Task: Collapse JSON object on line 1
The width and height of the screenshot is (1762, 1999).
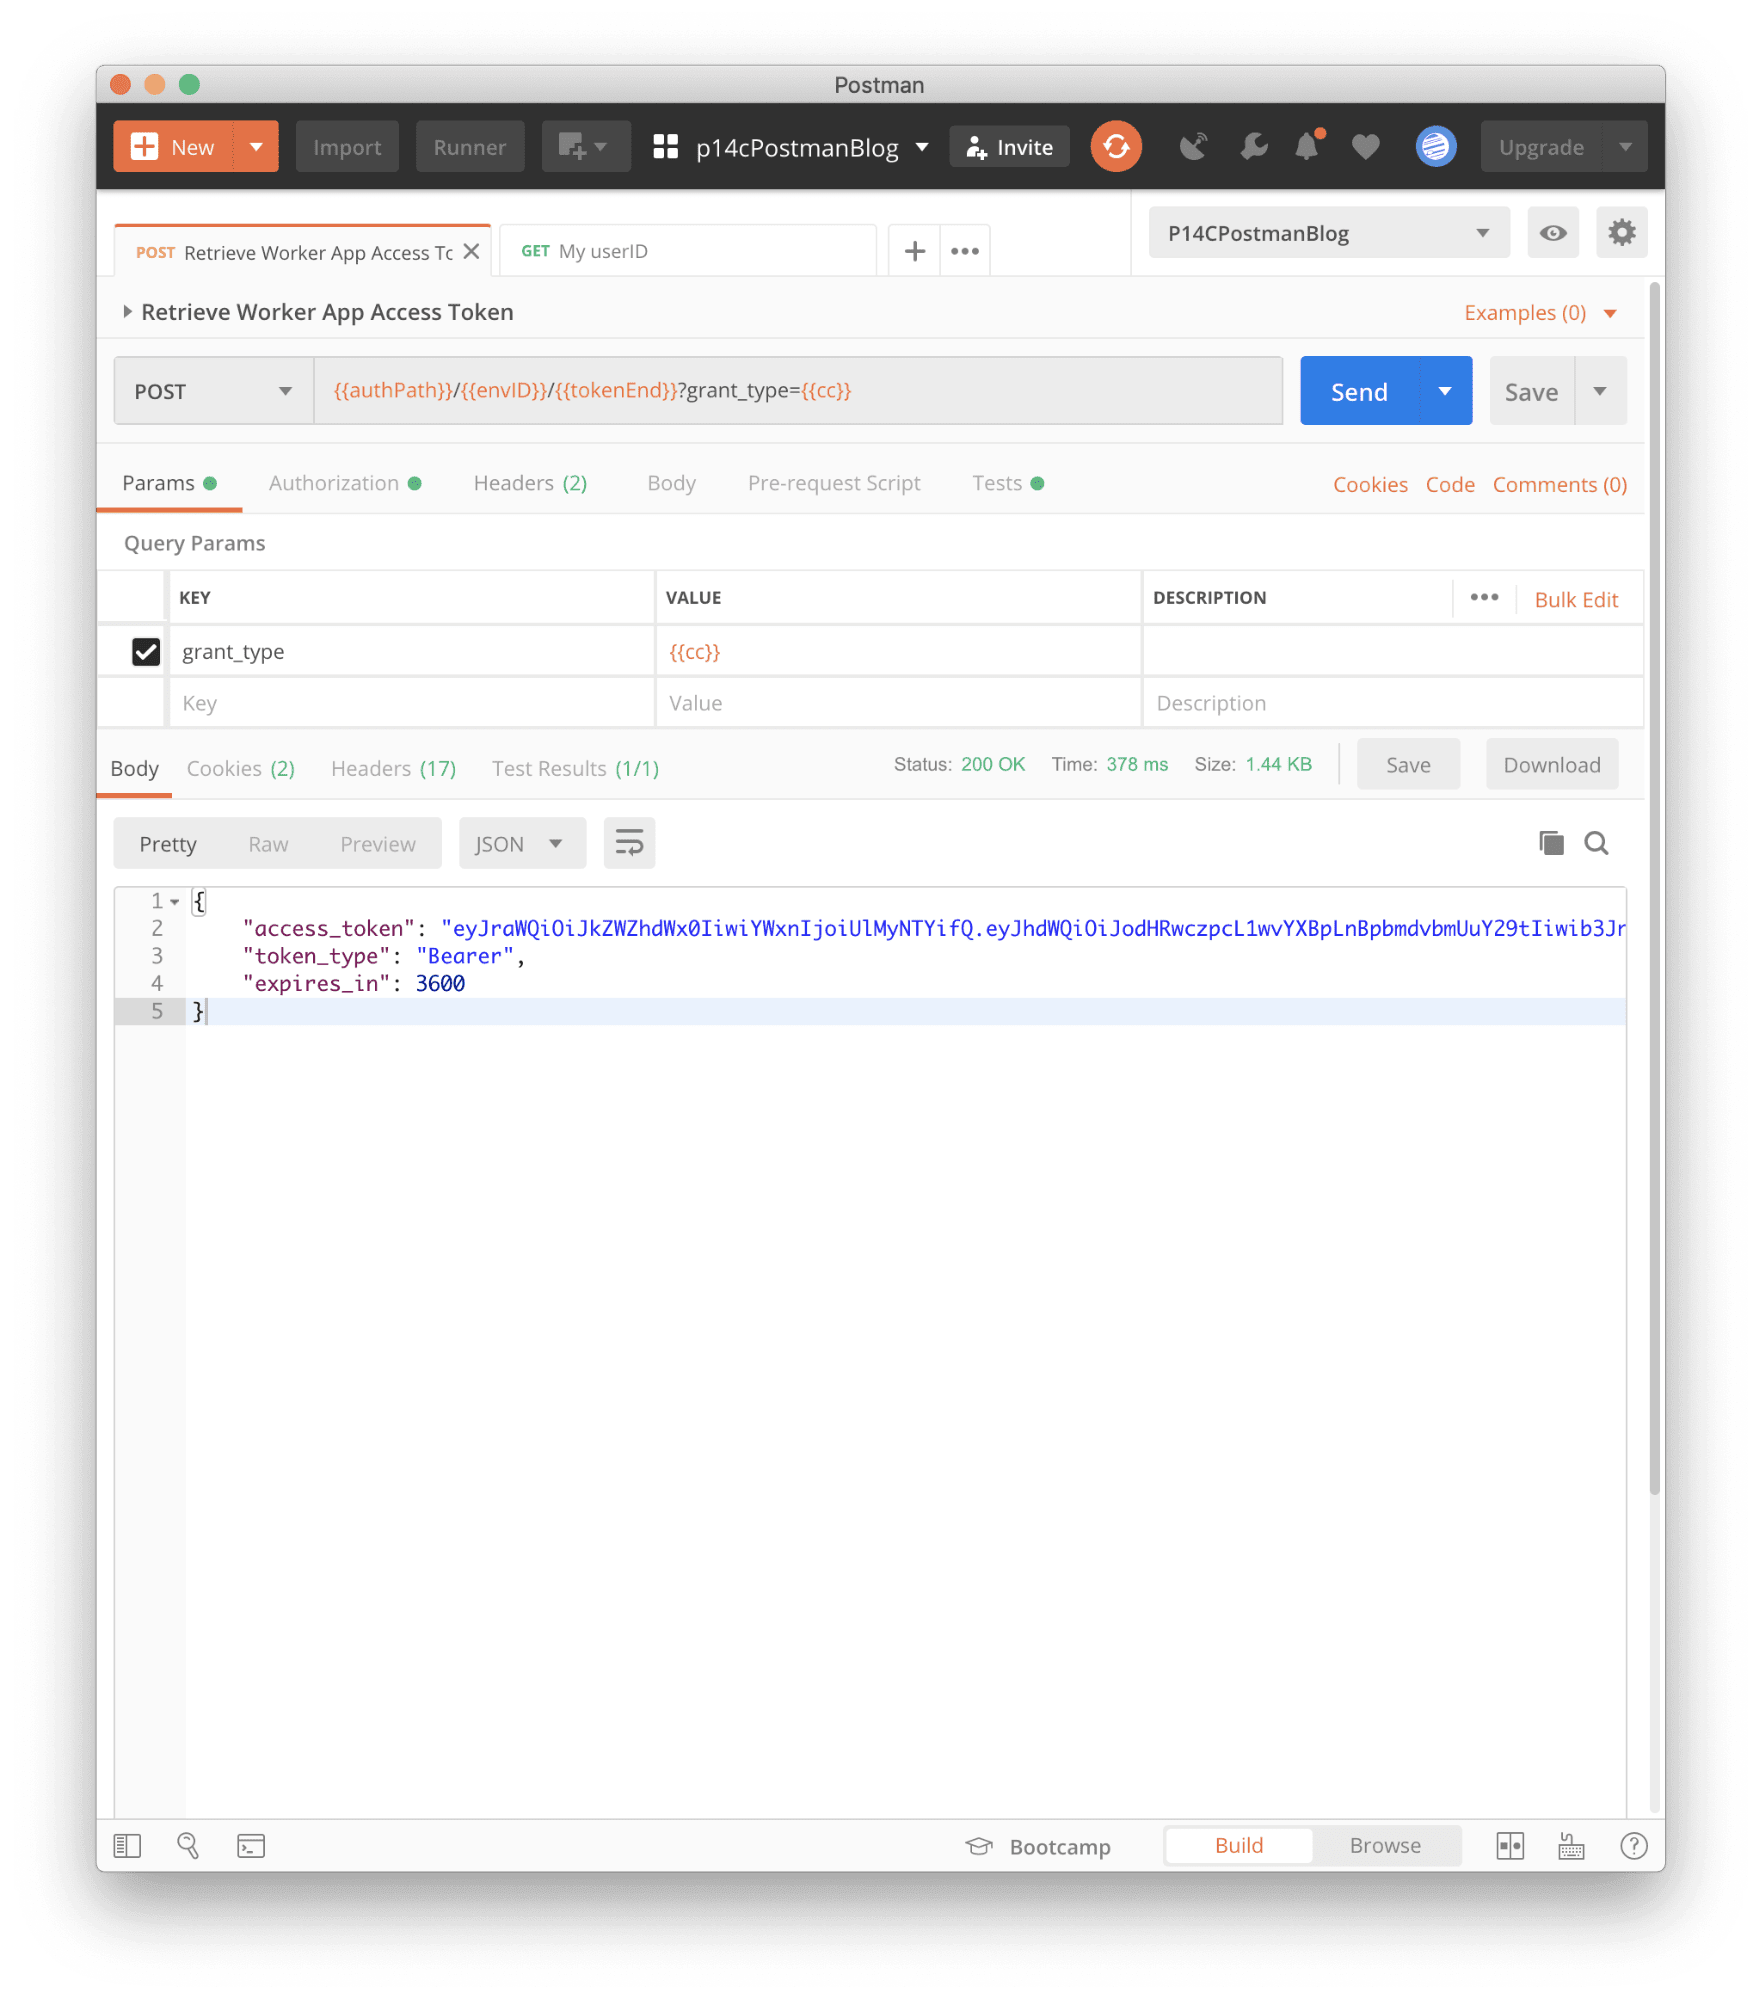Action: pyautogui.click(x=175, y=902)
